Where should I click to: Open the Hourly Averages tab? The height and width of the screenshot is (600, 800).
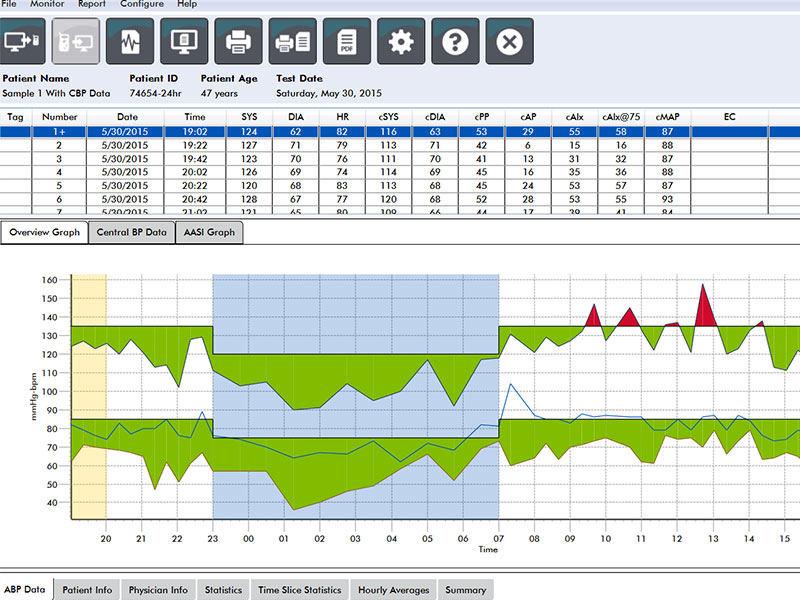tap(393, 590)
